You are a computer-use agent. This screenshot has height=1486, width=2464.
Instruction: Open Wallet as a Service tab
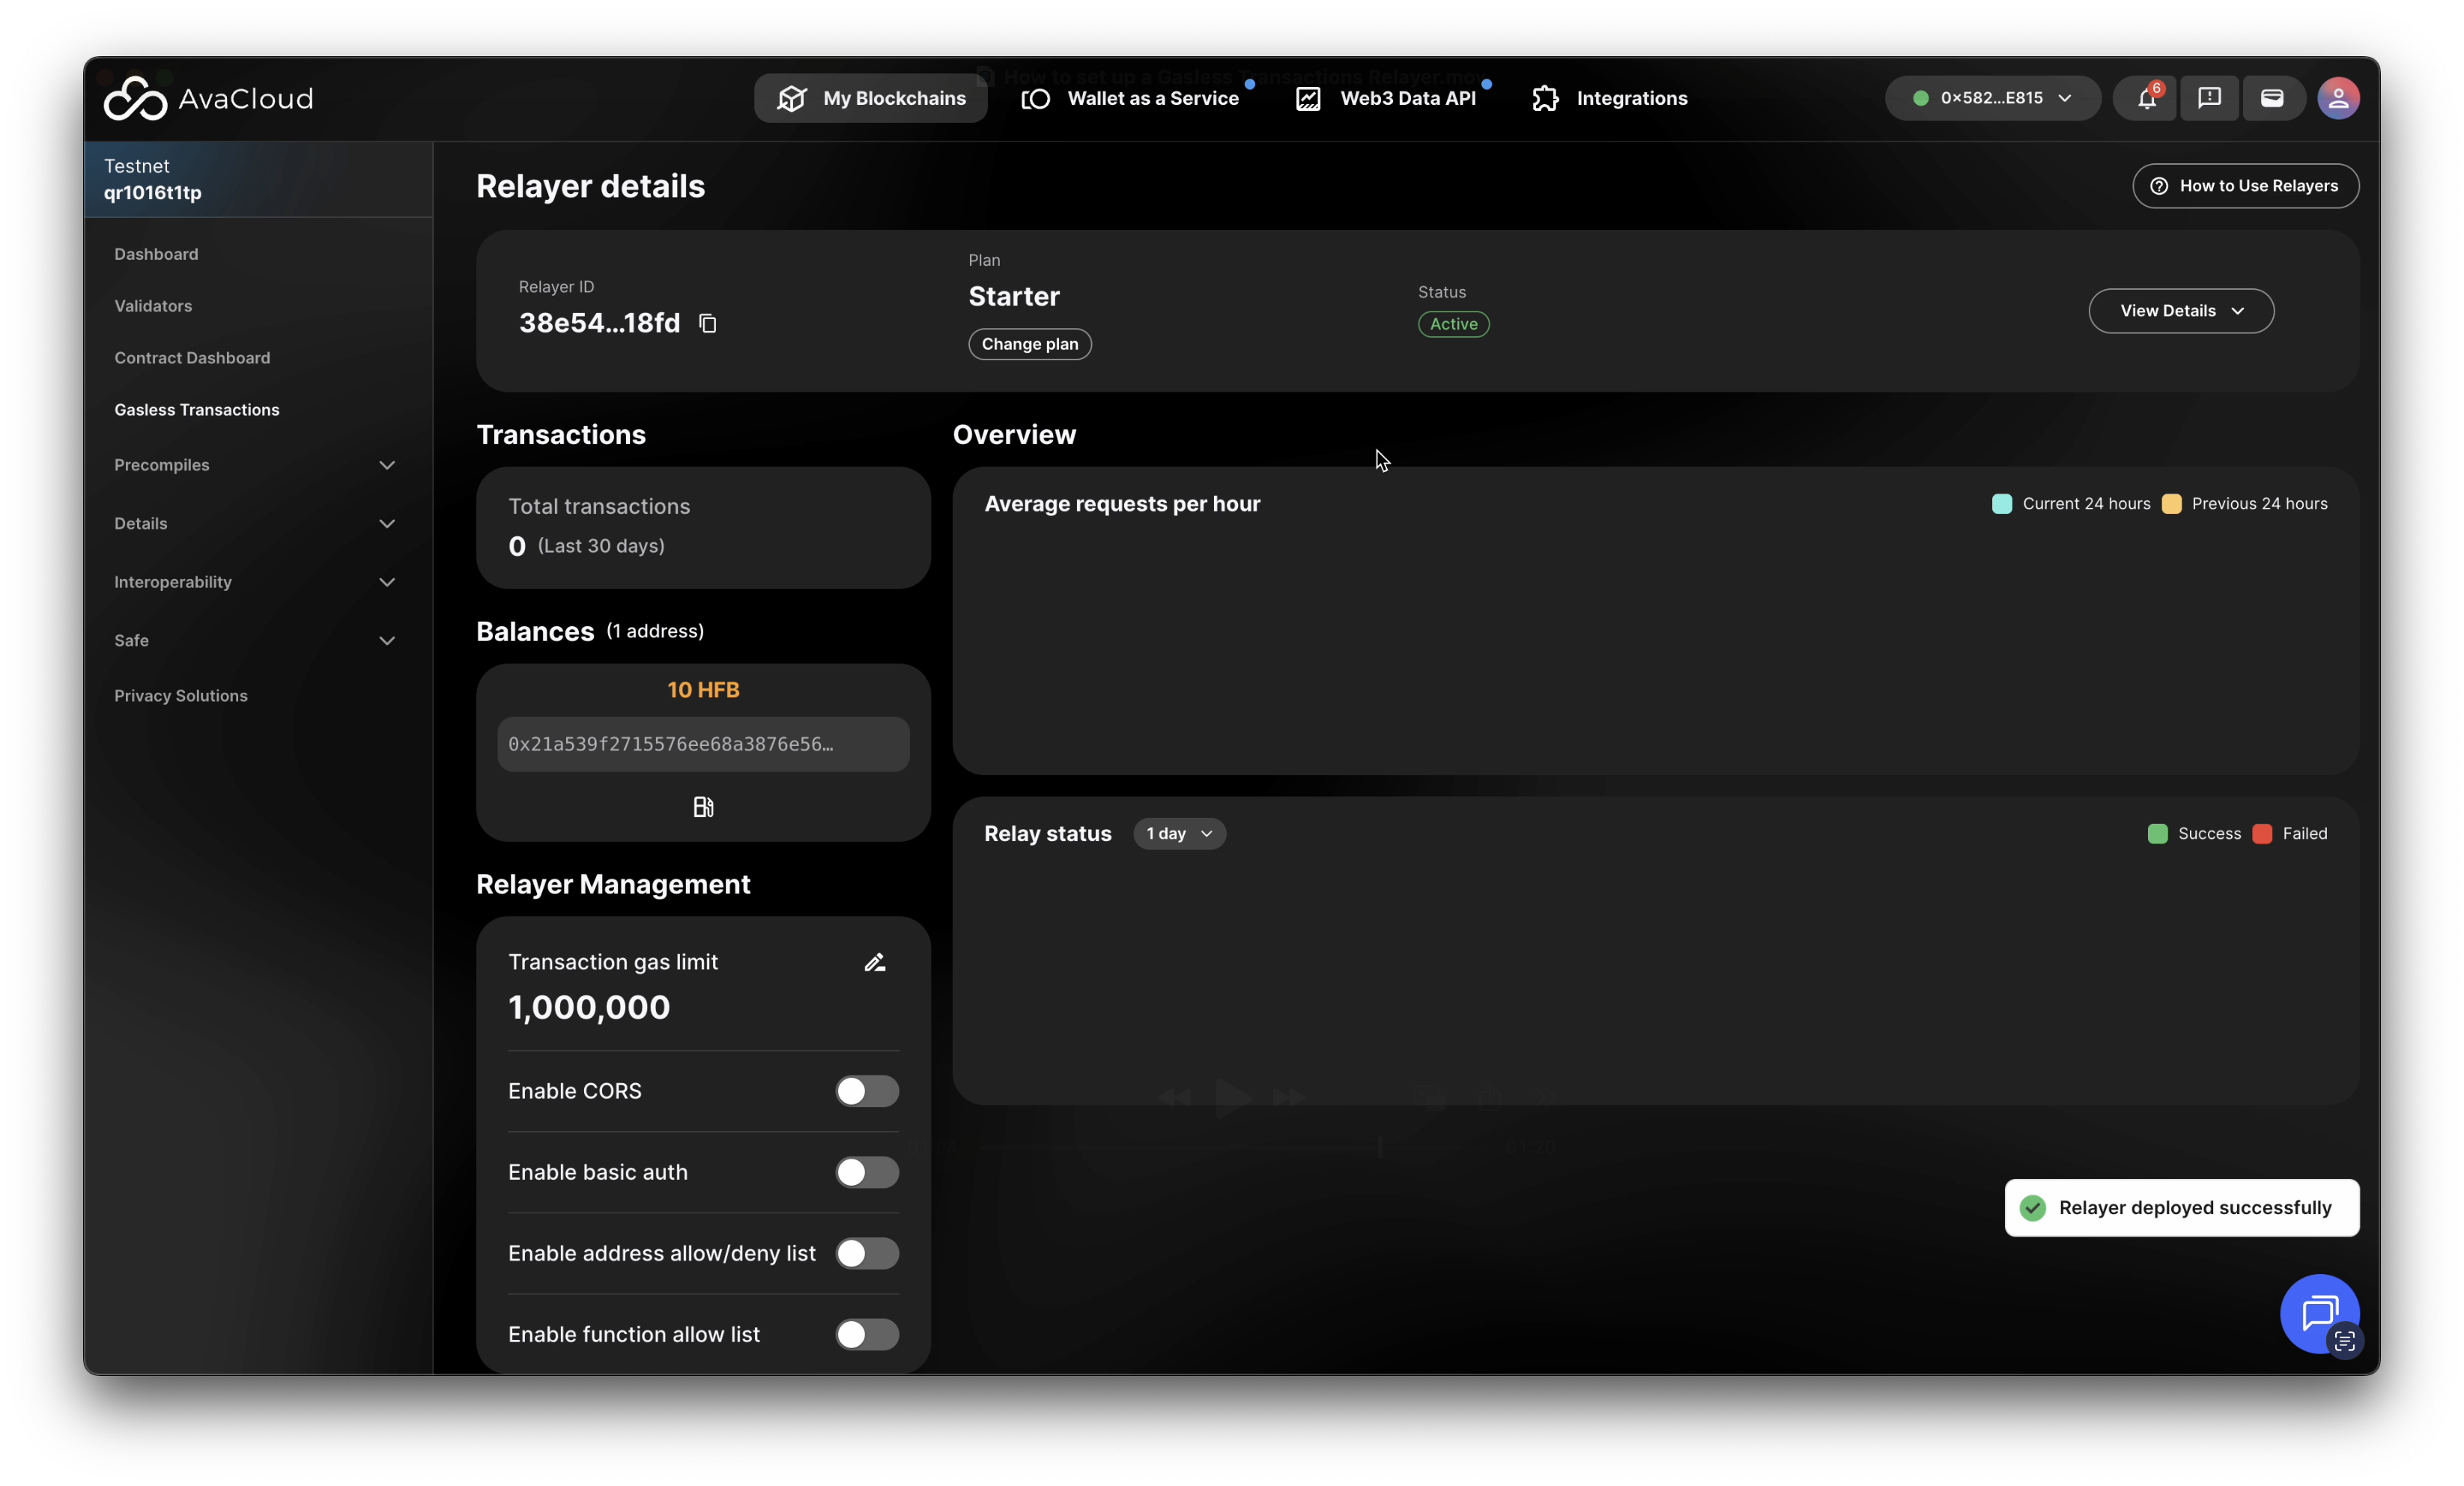[x=1134, y=98]
